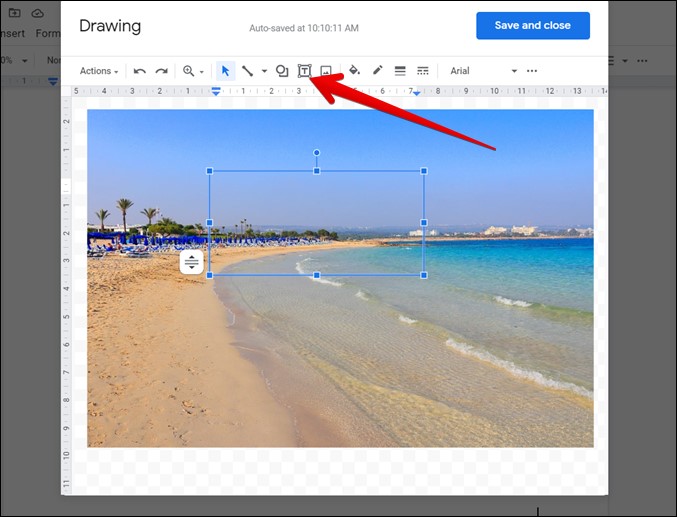This screenshot has height=517, width=677.
Task: Click the cloud save status icon in Docs
Action: [x=38, y=13]
